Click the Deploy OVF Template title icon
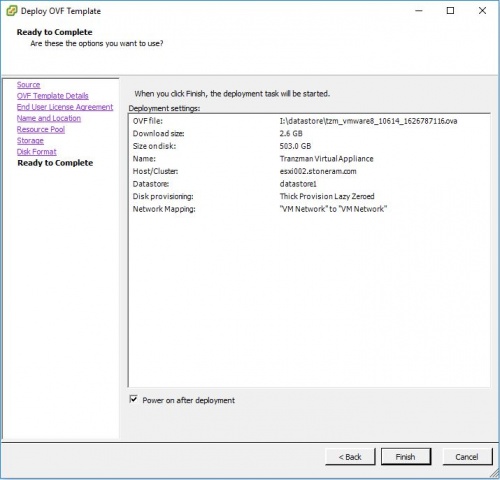This screenshot has width=500, height=480. 12,11
